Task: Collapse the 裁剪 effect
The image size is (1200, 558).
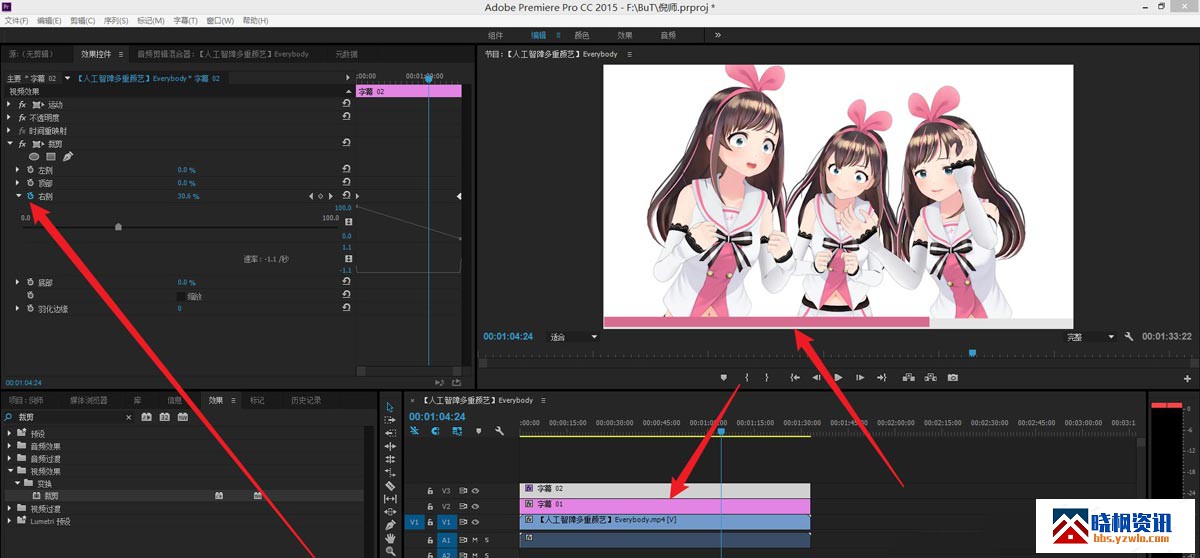Action: [x=8, y=144]
